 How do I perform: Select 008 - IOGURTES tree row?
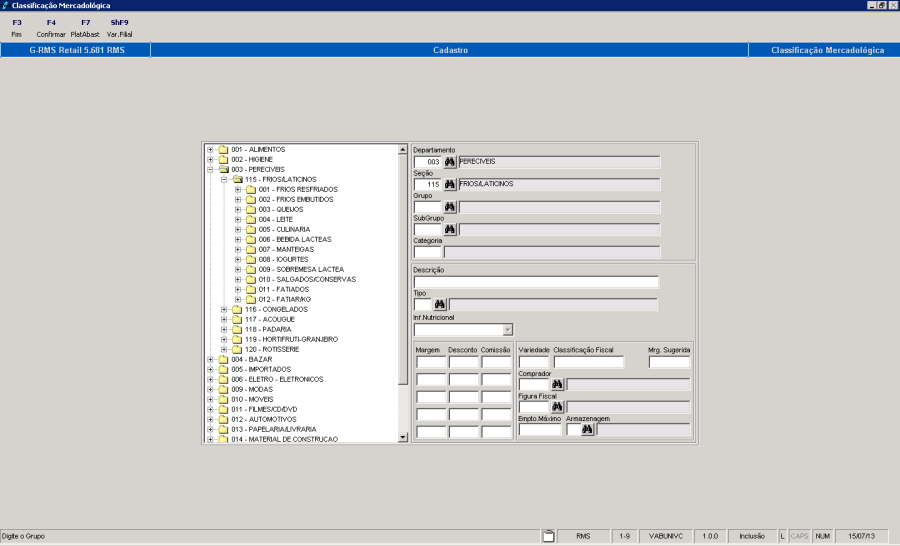pyautogui.click(x=283, y=260)
